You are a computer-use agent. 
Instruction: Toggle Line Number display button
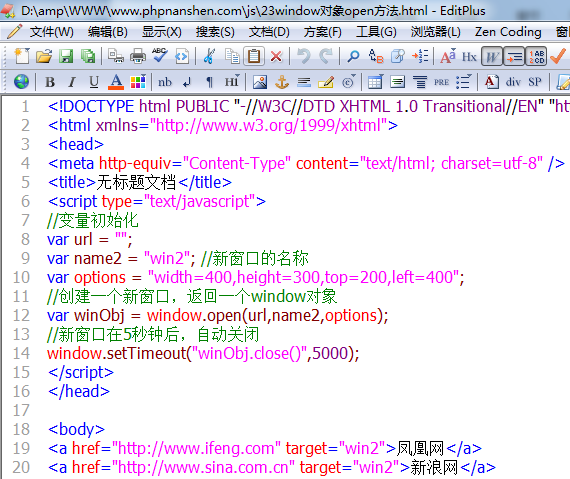(536, 56)
